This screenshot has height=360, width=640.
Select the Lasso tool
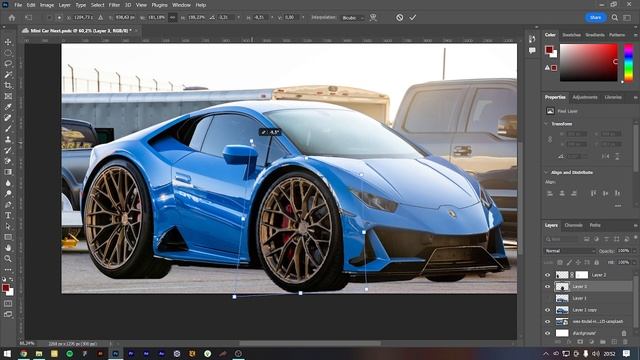[x=8, y=64]
